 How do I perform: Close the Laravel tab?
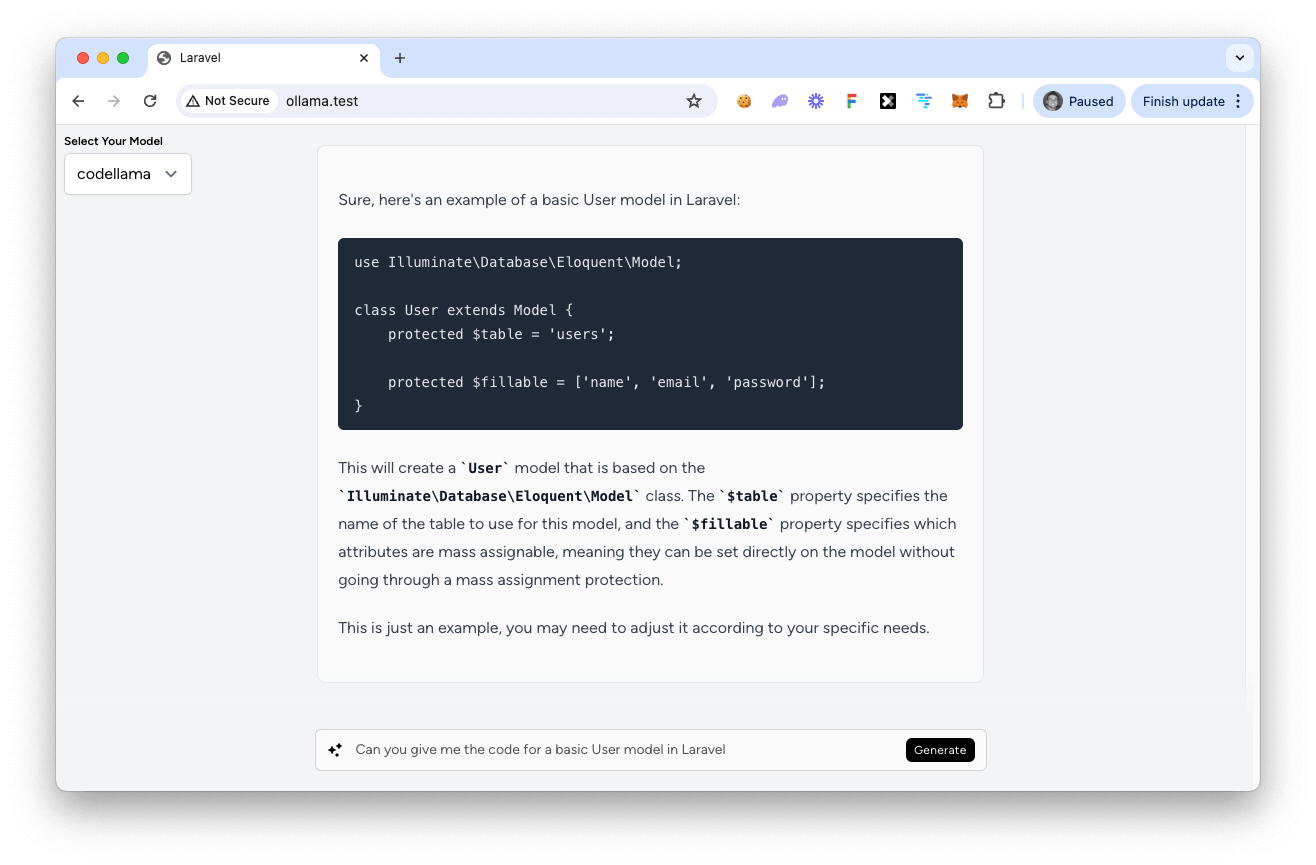tap(364, 58)
